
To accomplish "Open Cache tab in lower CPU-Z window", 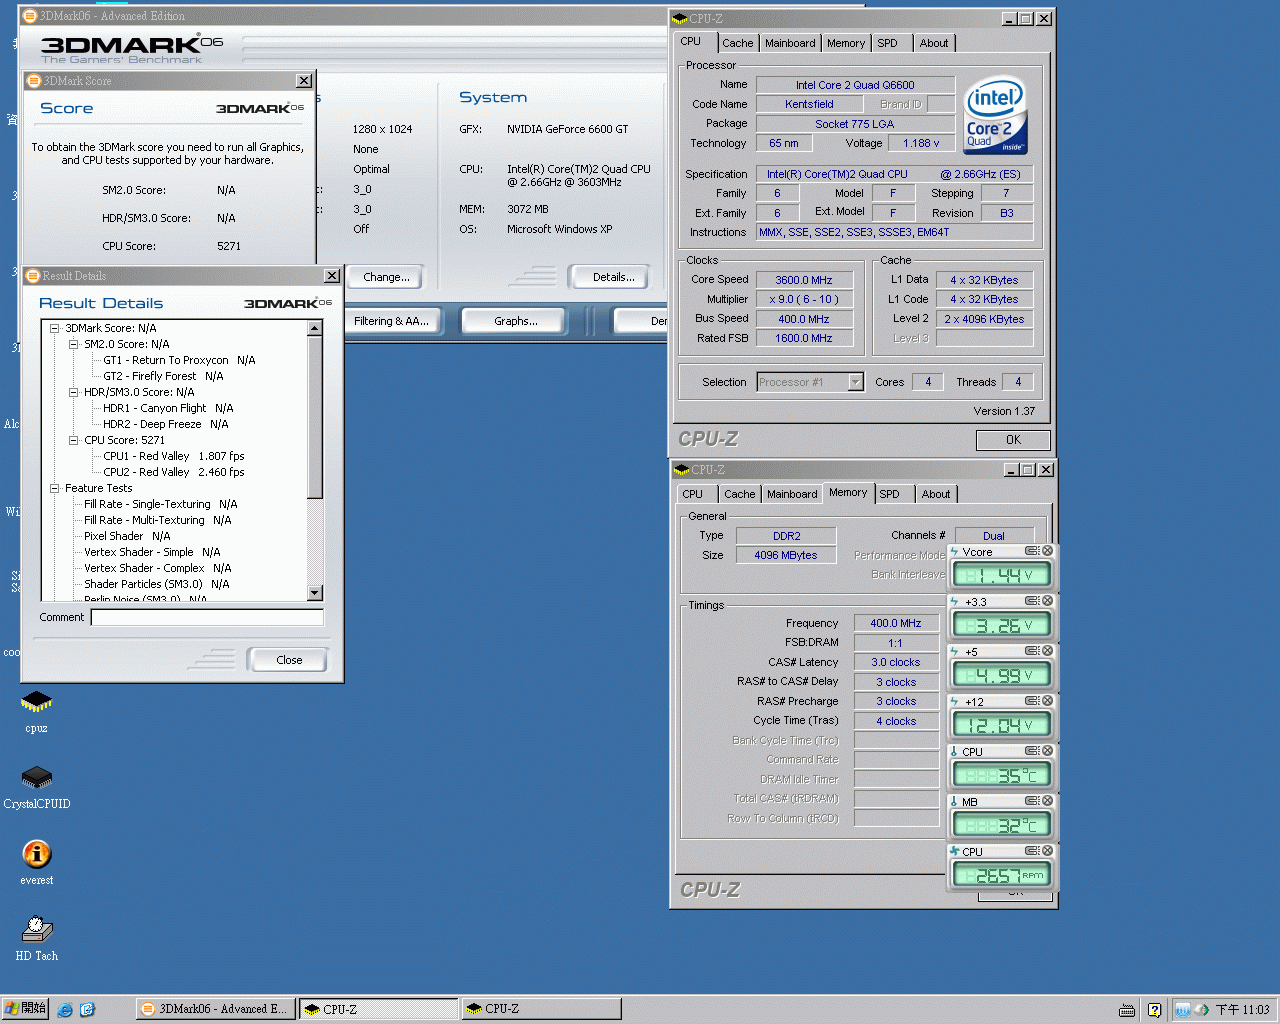I will pyautogui.click(x=740, y=494).
